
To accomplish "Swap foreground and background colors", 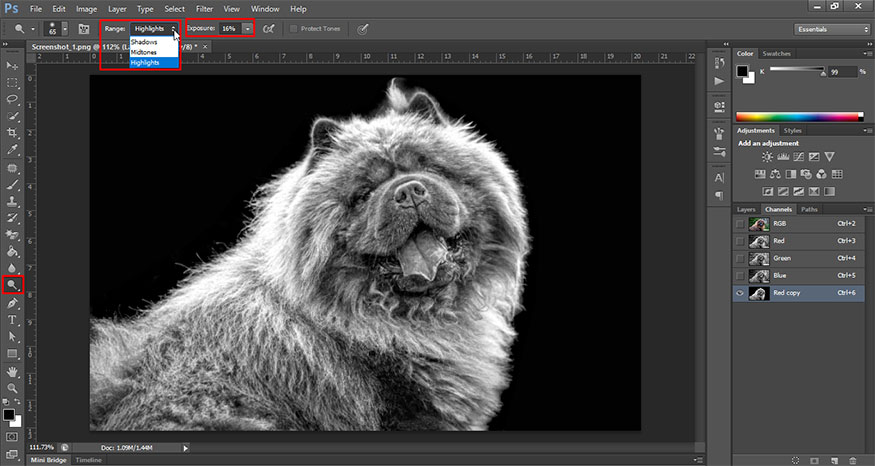I will 17,402.
